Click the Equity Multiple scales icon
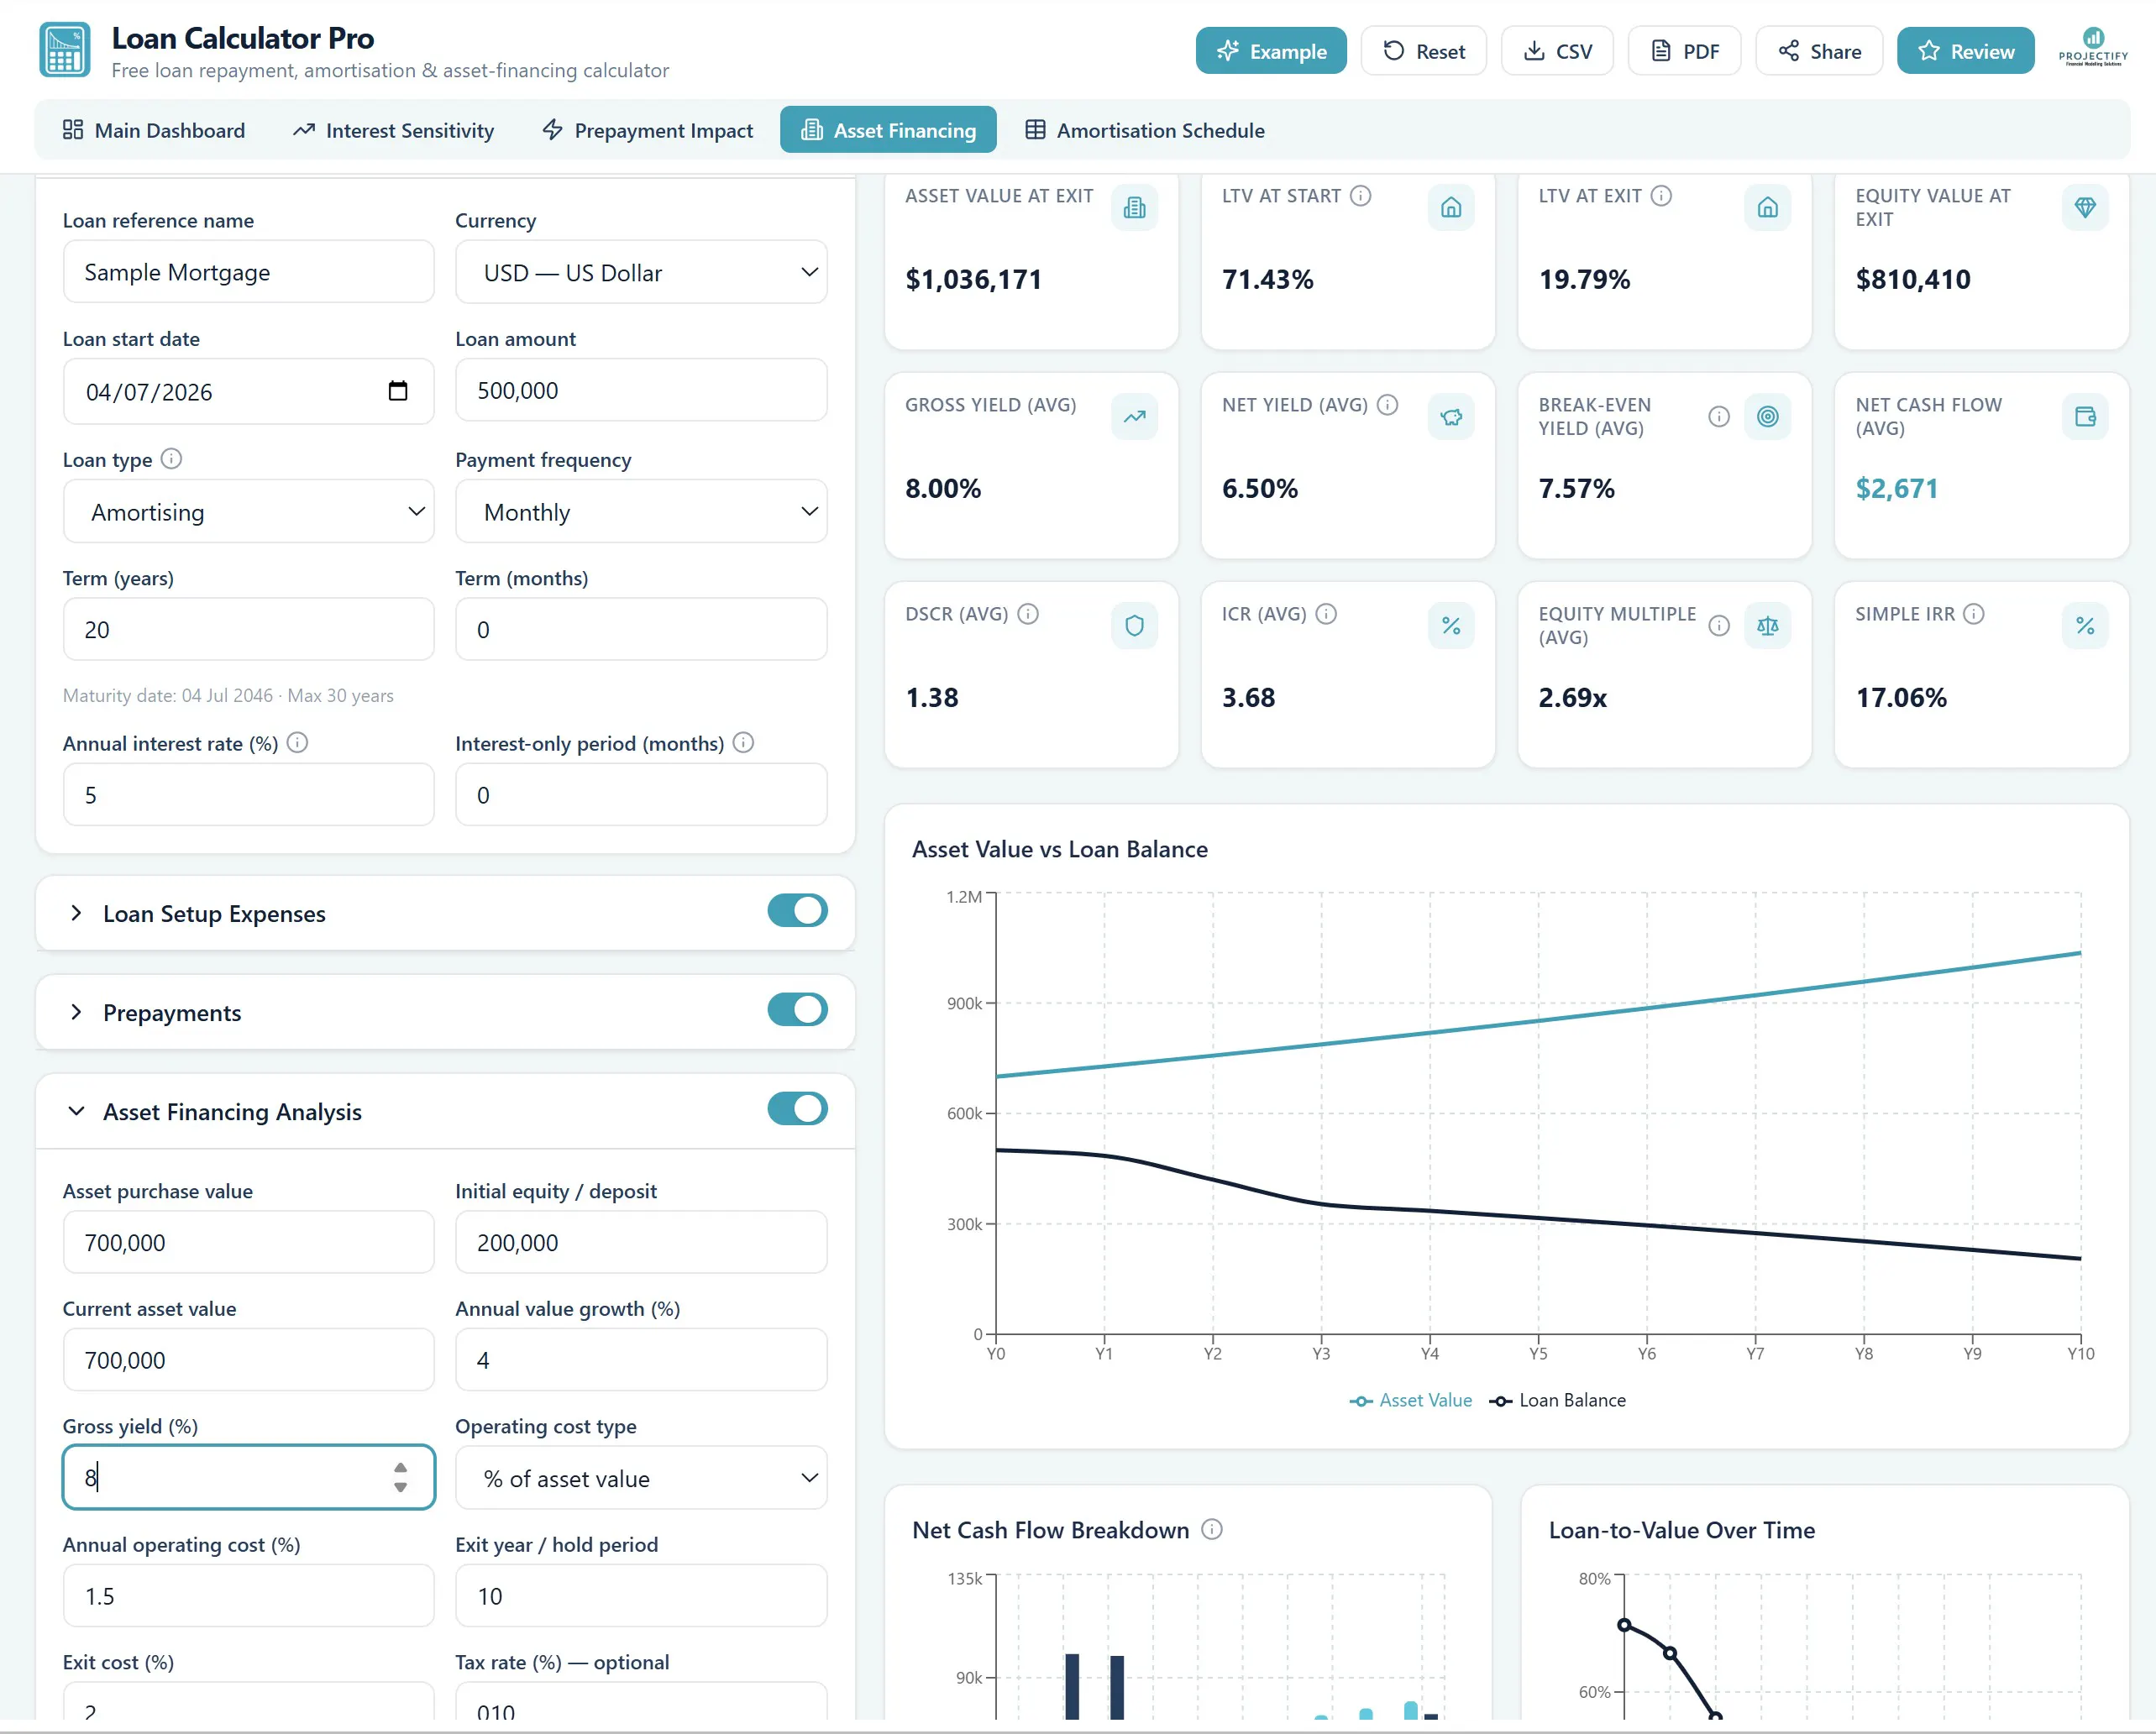2156x1734 pixels. 1767,625
